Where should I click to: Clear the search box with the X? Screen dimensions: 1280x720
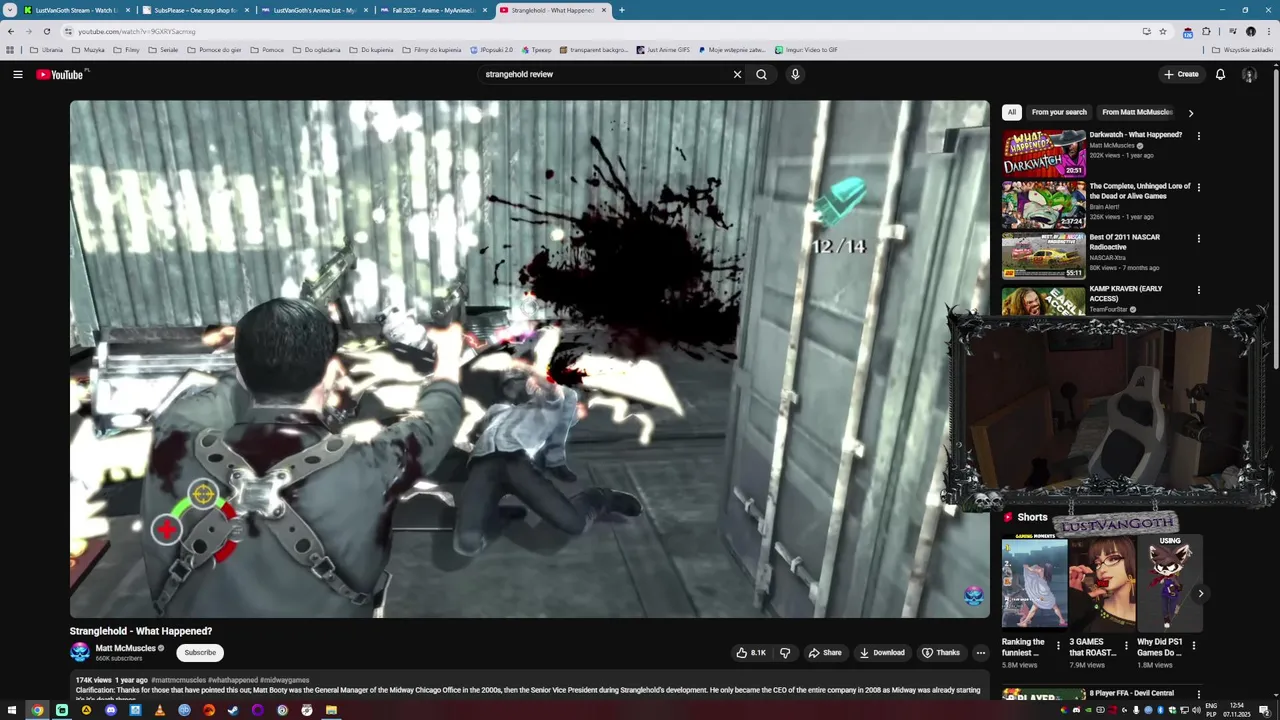(737, 74)
